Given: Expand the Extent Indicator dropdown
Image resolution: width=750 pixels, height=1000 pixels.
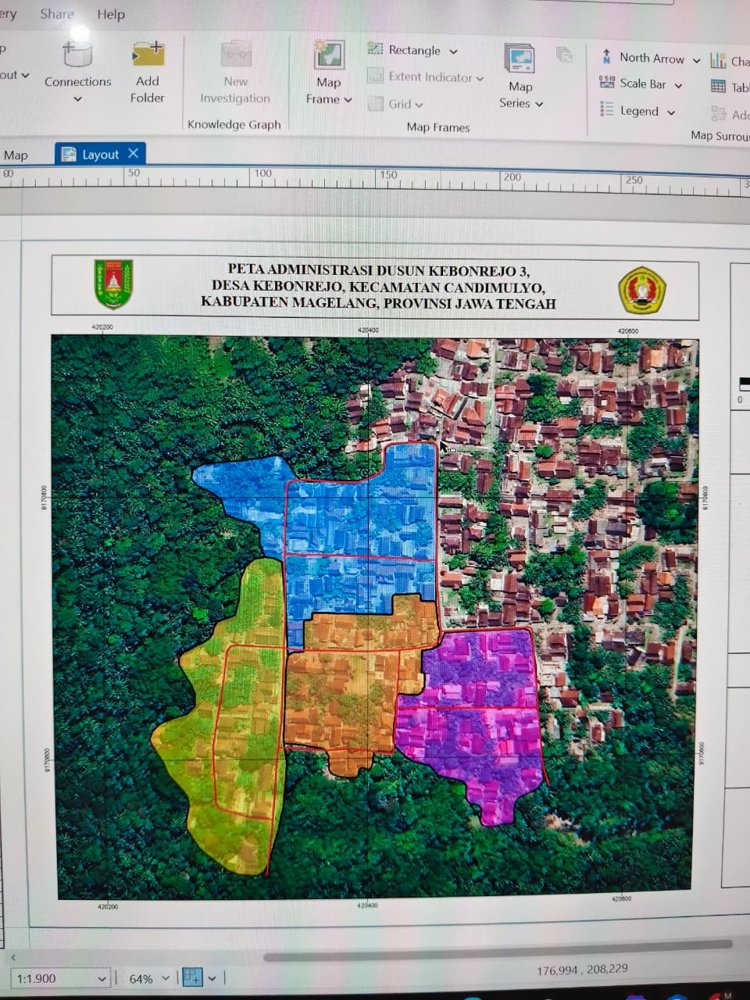Looking at the screenshot, I should click(480, 78).
